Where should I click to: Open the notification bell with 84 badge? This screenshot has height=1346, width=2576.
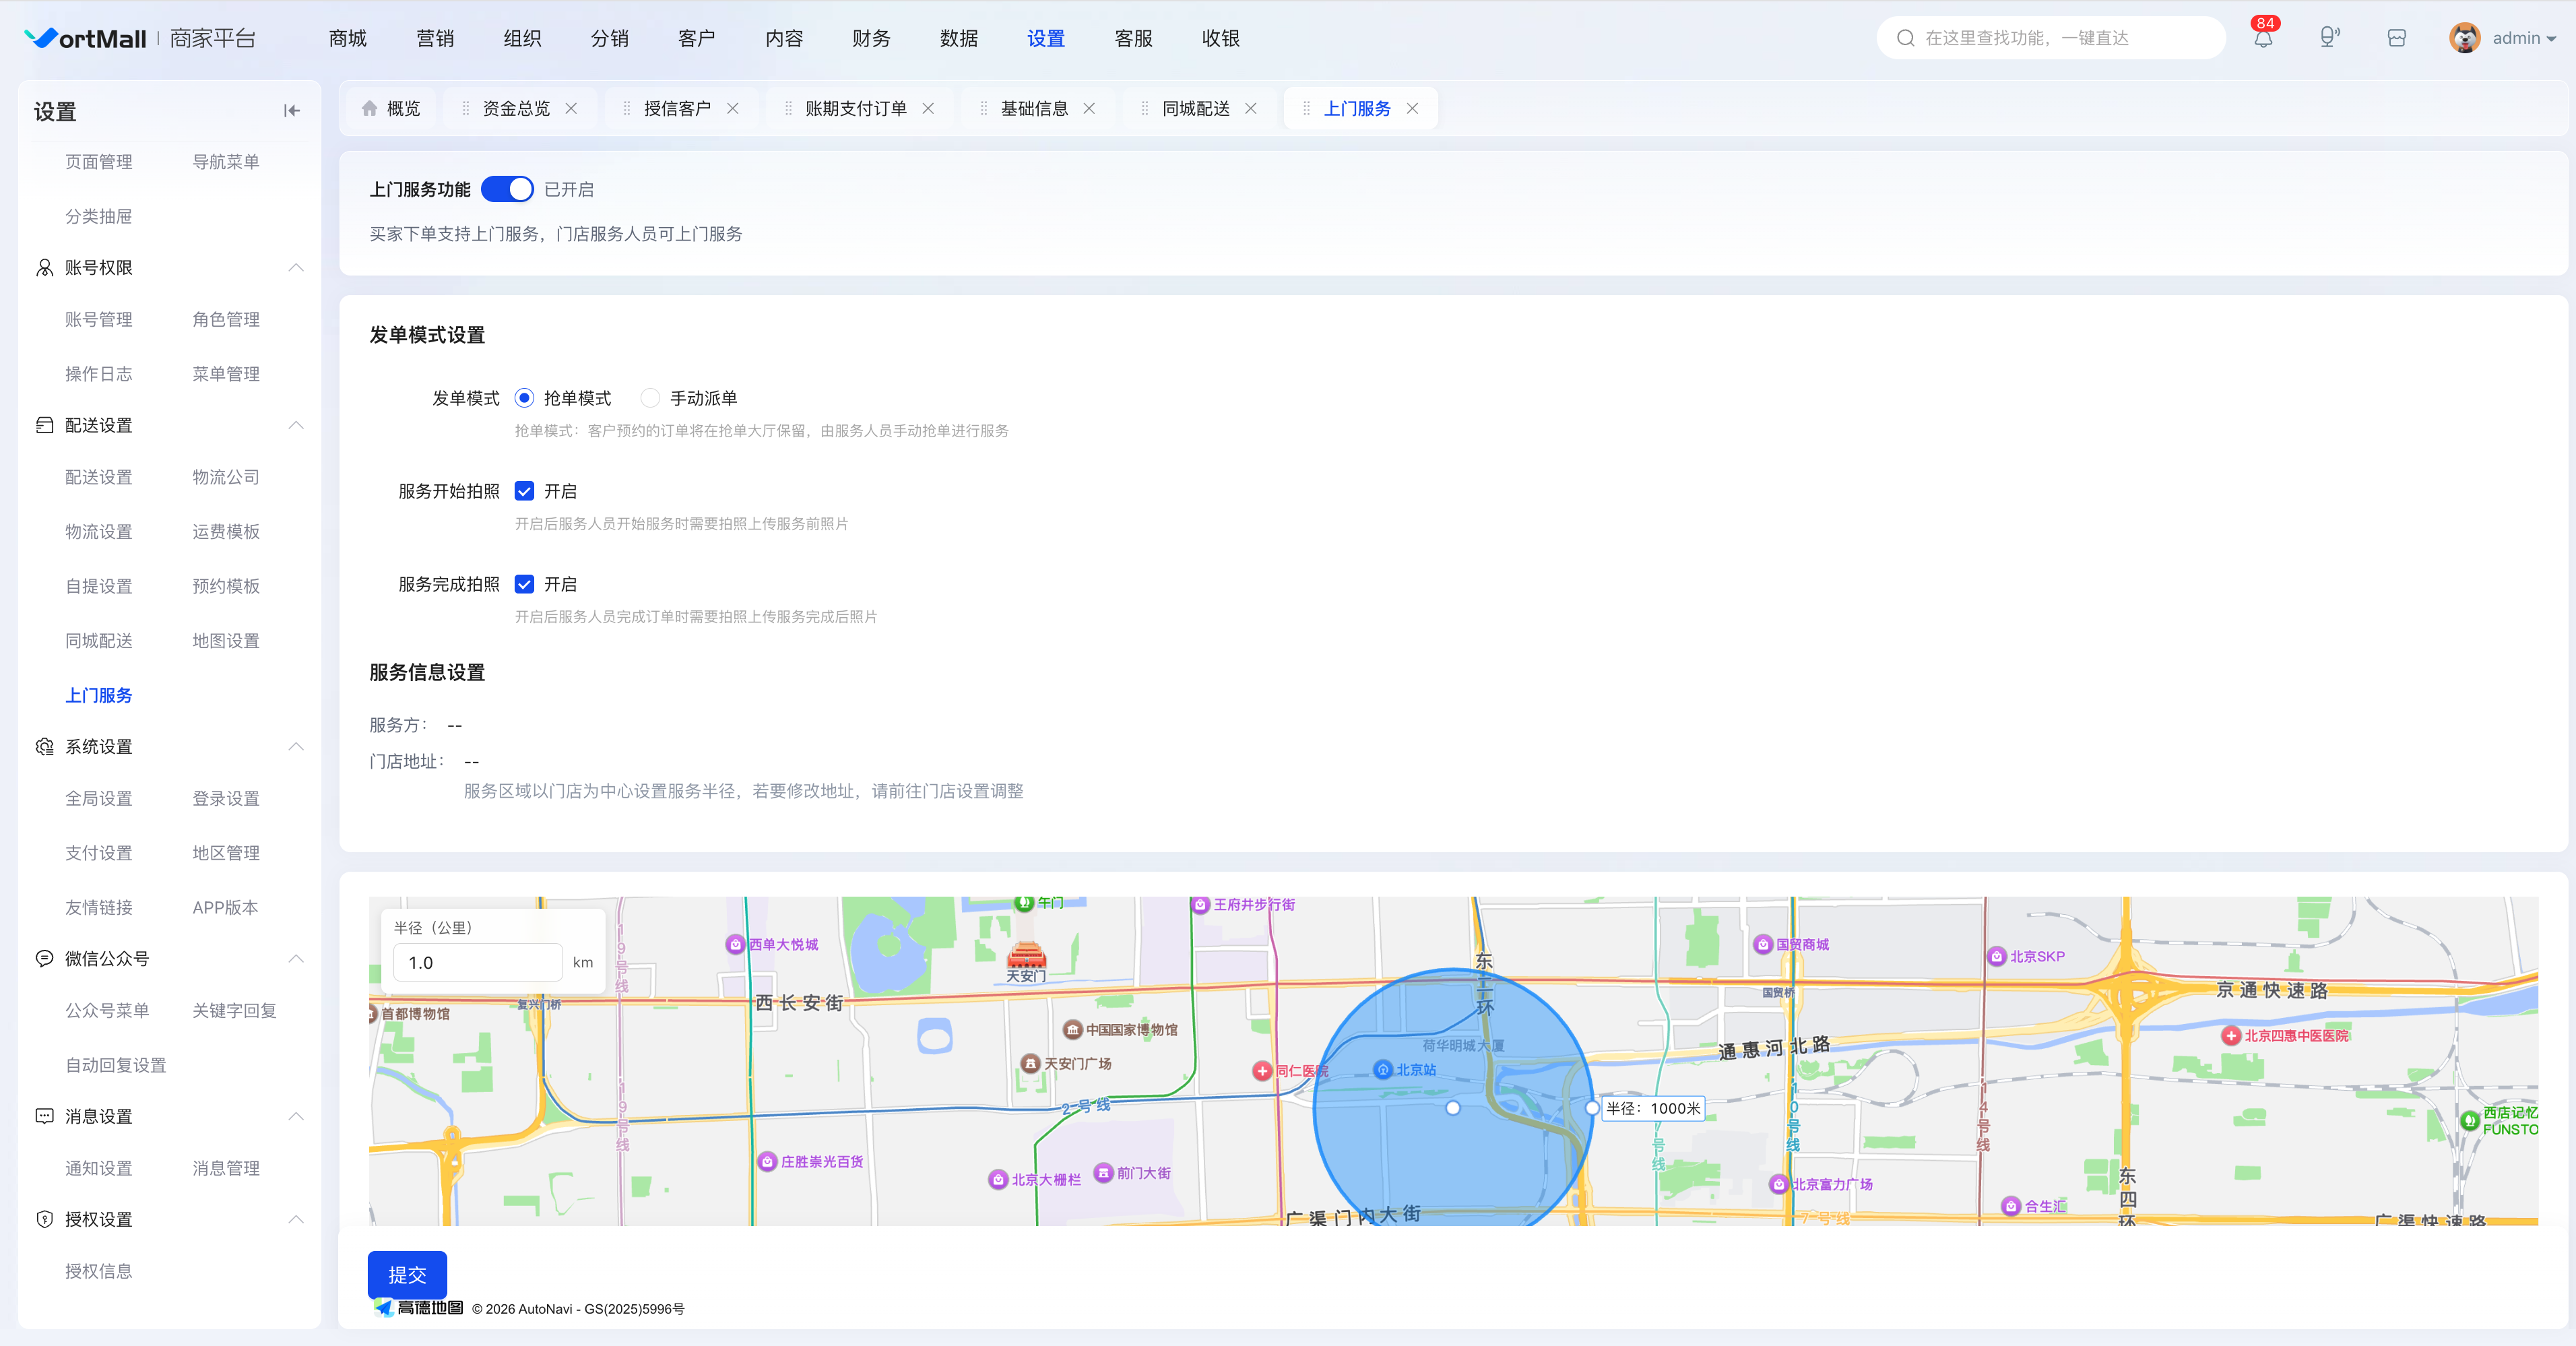pyautogui.click(x=2263, y=38)
